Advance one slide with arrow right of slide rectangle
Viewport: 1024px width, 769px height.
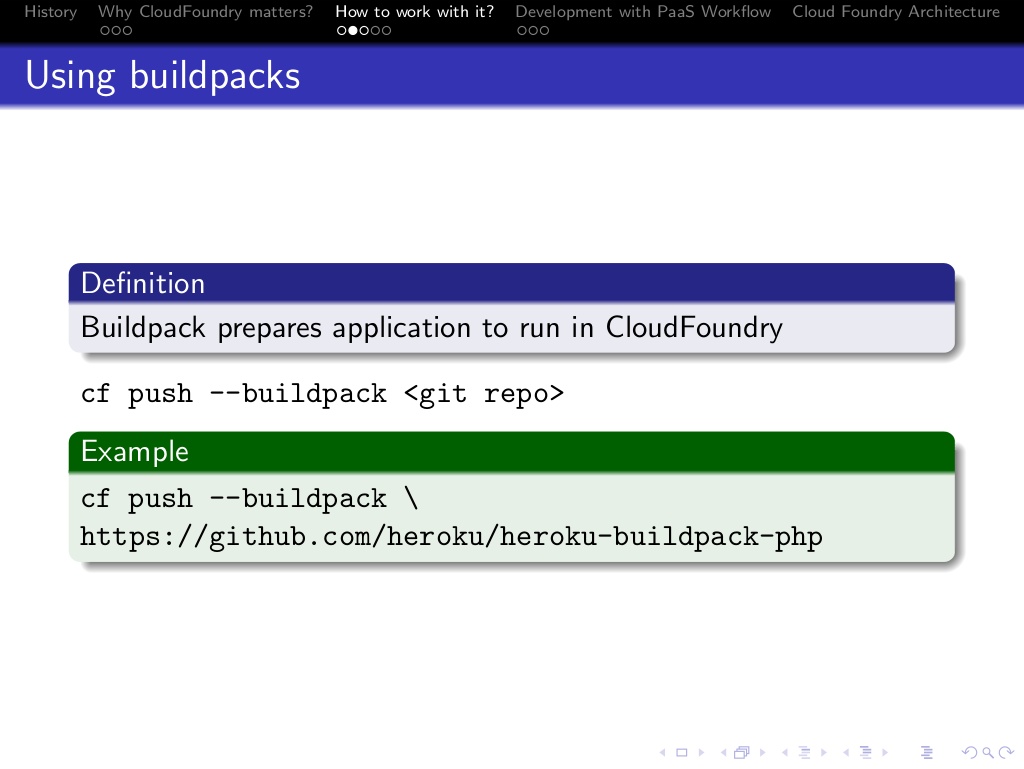click(x=701, y=753)
